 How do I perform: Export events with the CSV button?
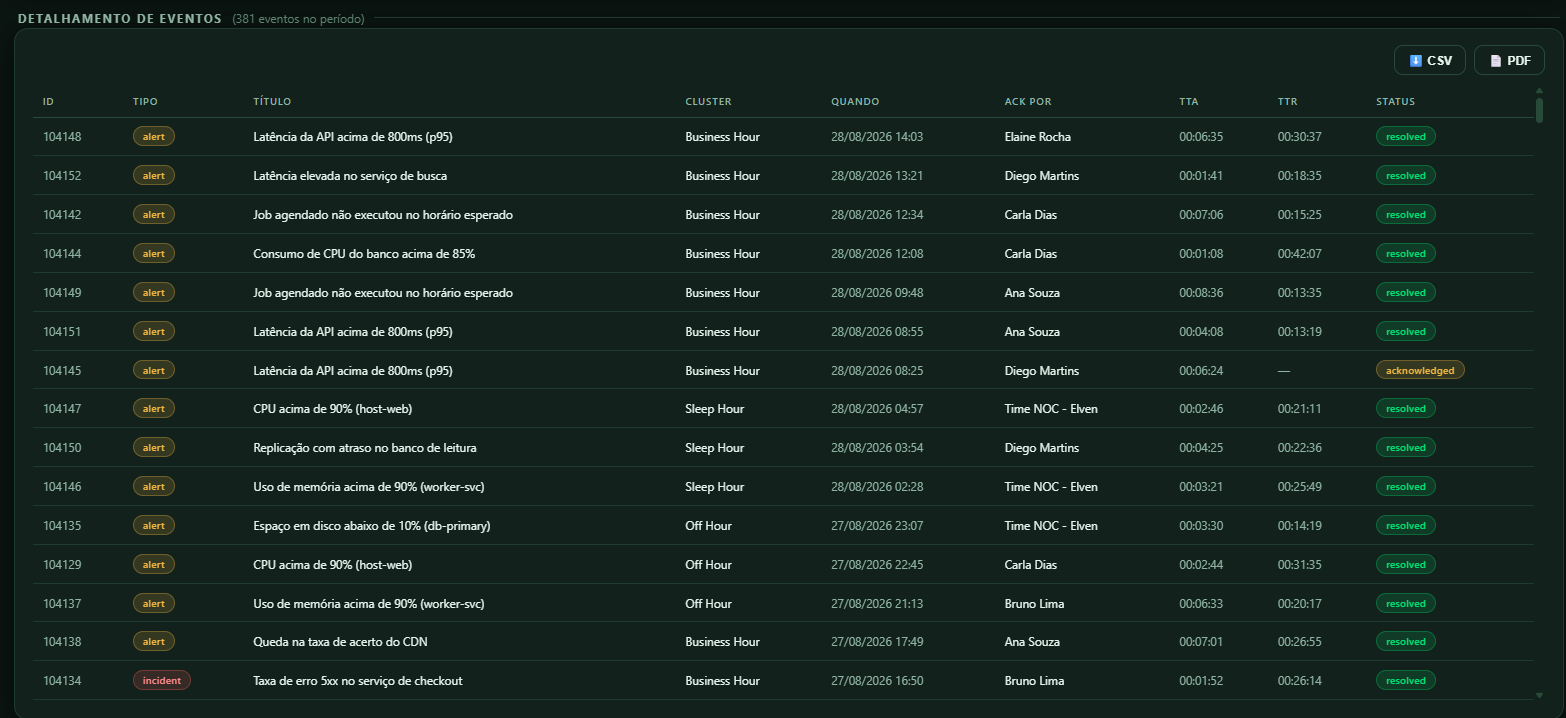1430,60
